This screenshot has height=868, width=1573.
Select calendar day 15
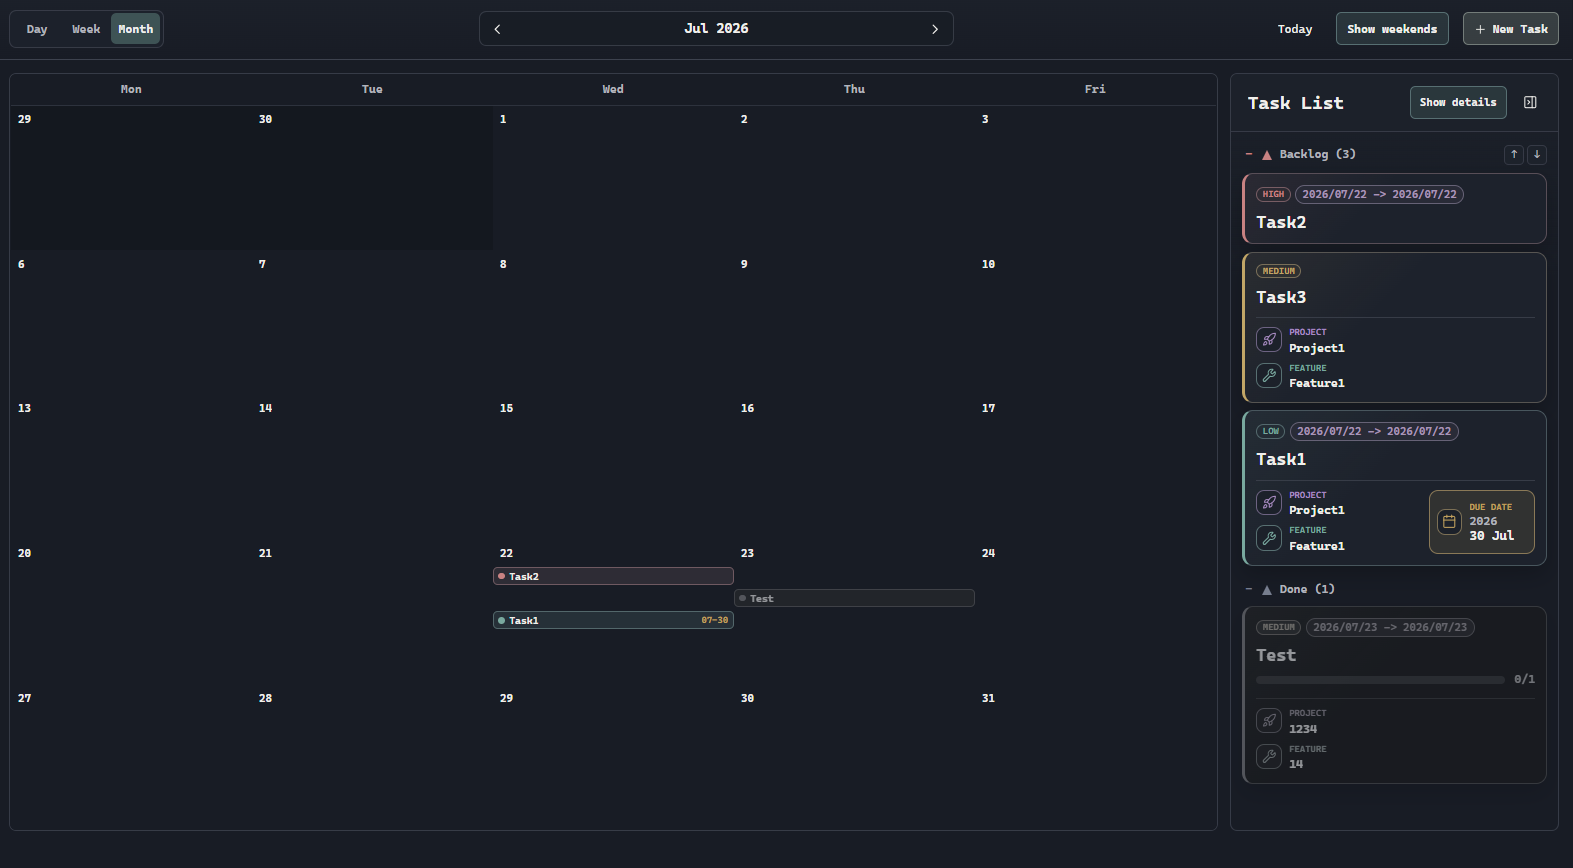tap(506, 408)
